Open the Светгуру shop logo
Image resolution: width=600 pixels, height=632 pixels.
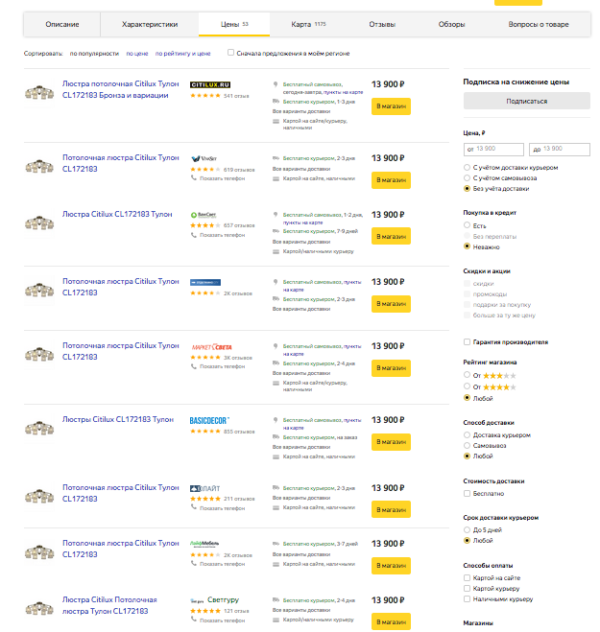(x=214, y=600)
